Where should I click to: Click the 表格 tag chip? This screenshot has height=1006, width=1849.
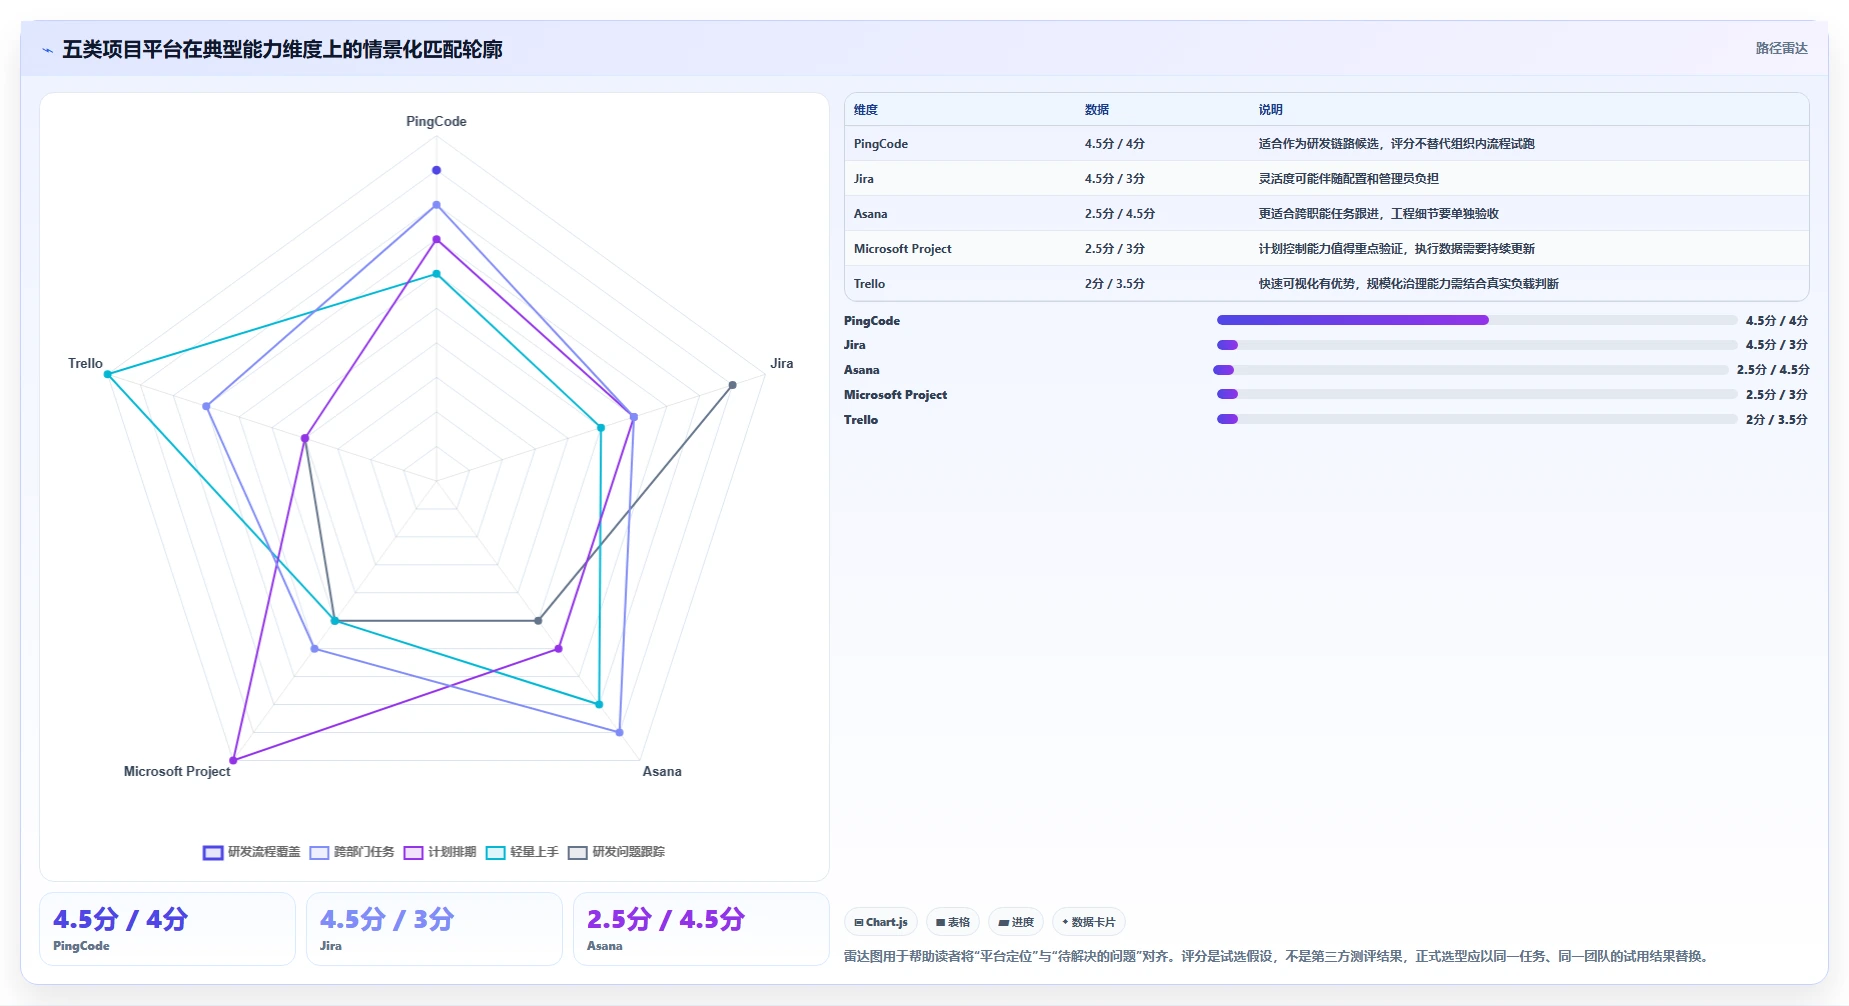tap(952, 922)
